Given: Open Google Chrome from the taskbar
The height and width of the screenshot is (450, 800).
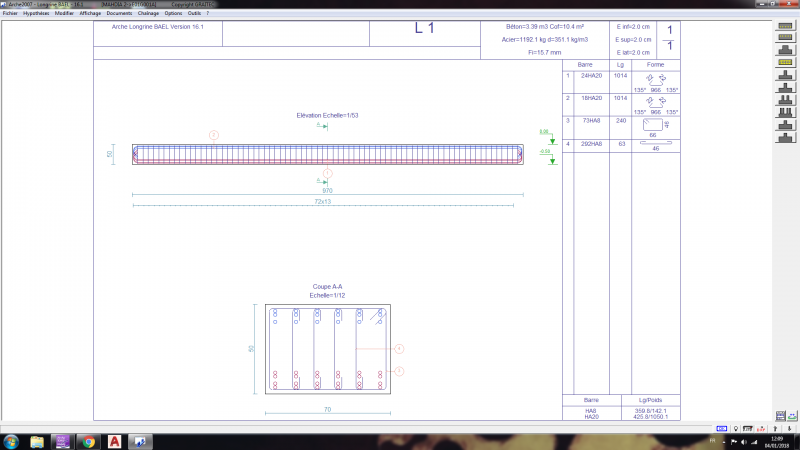Looking at the screenshot, I should [89, 442].
